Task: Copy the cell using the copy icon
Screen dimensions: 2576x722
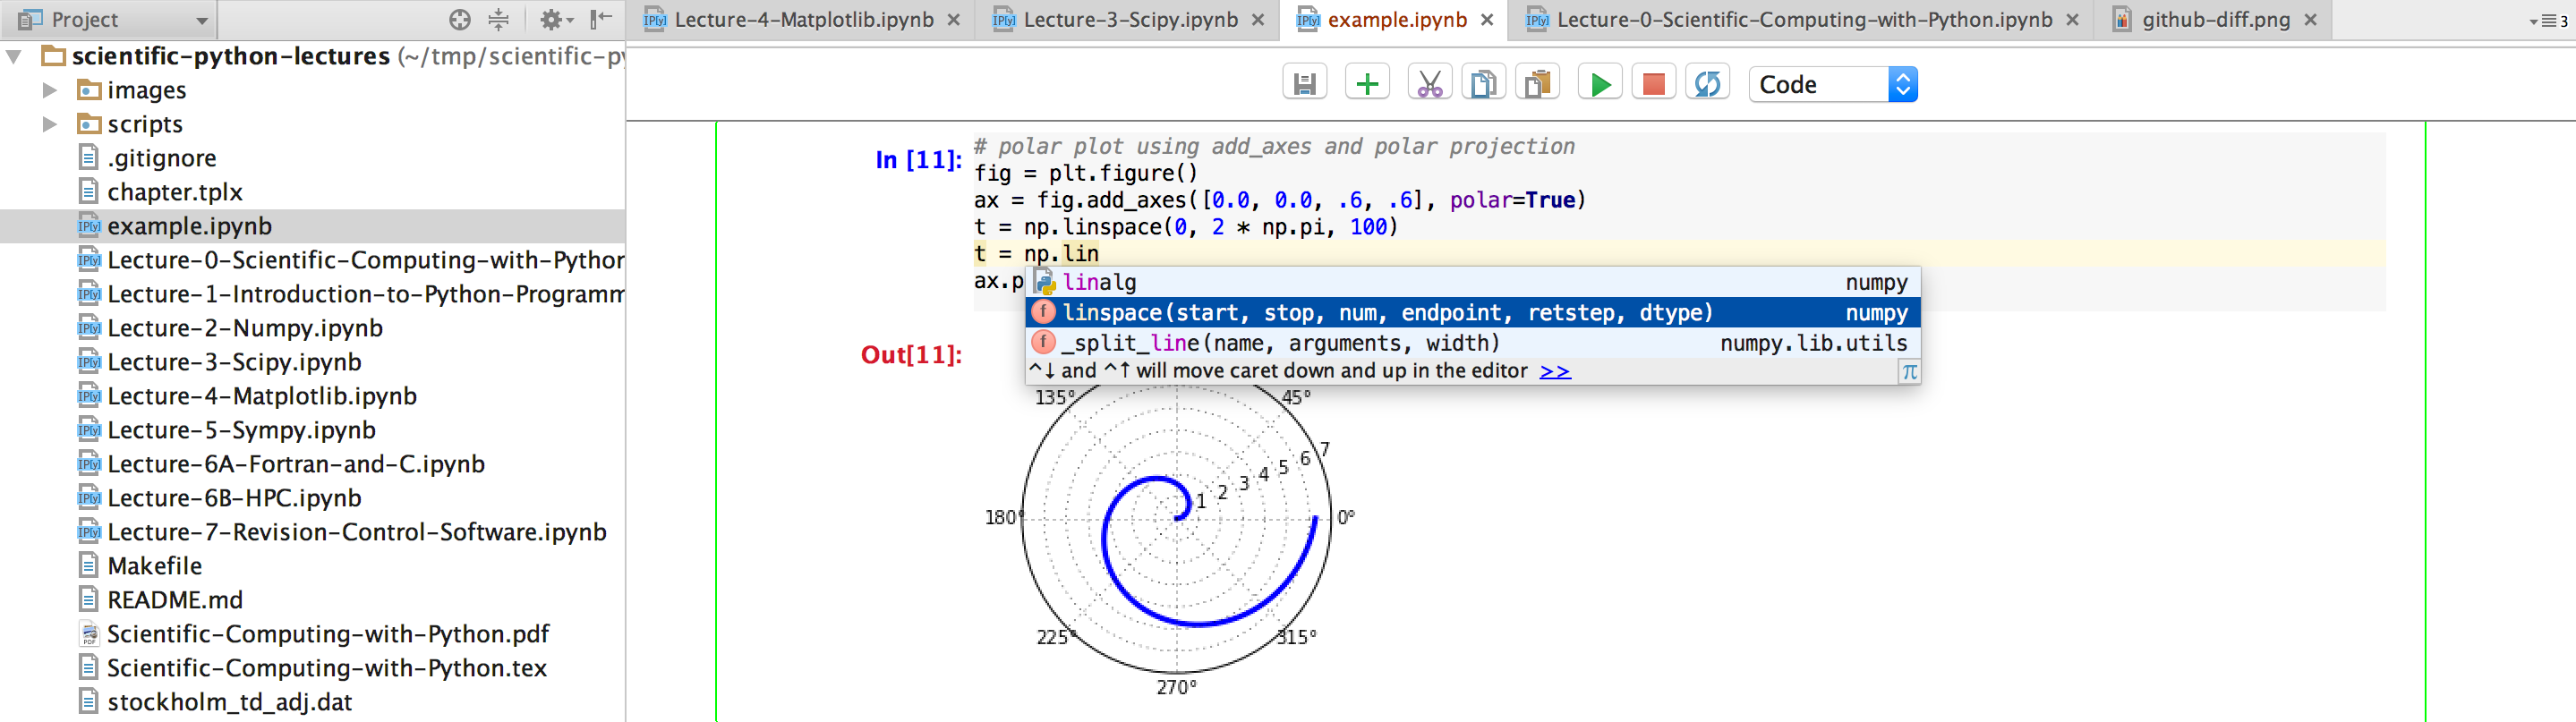Action: (x=1483, y=84)
